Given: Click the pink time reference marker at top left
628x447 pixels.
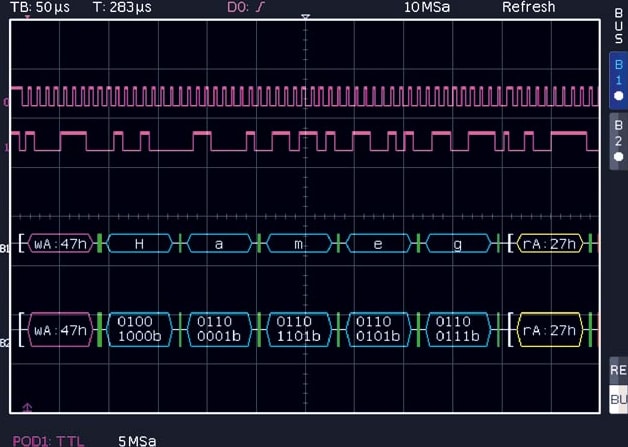Looking at the screenshot, I should pos(27,17).
